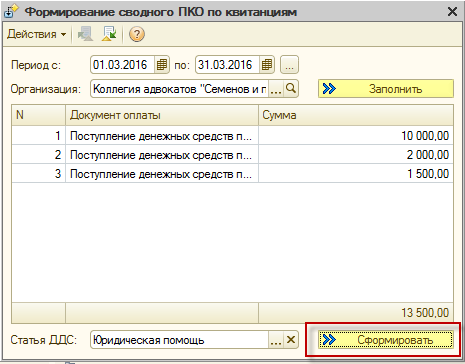Select row 3 payment document cell
The image size is (465, 364).
(x=162, y=174)
